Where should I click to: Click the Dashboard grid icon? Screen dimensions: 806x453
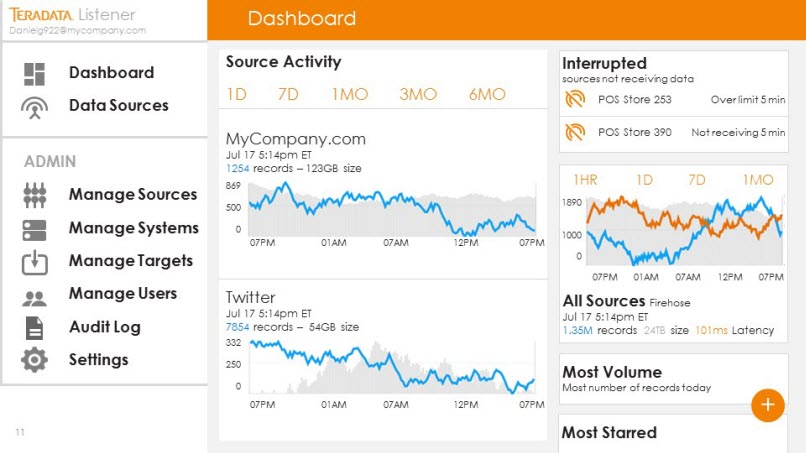[35, 73]
